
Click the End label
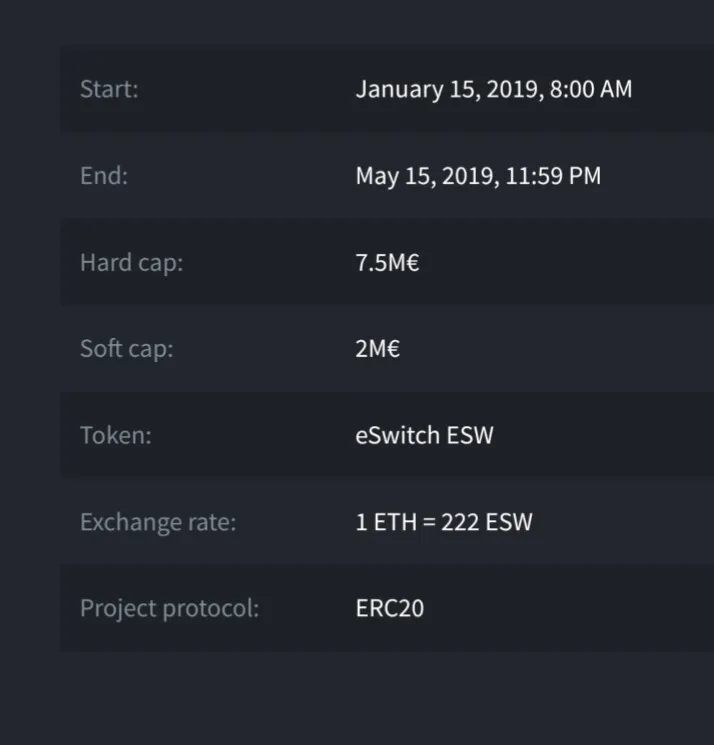click(x=104, y=175)
